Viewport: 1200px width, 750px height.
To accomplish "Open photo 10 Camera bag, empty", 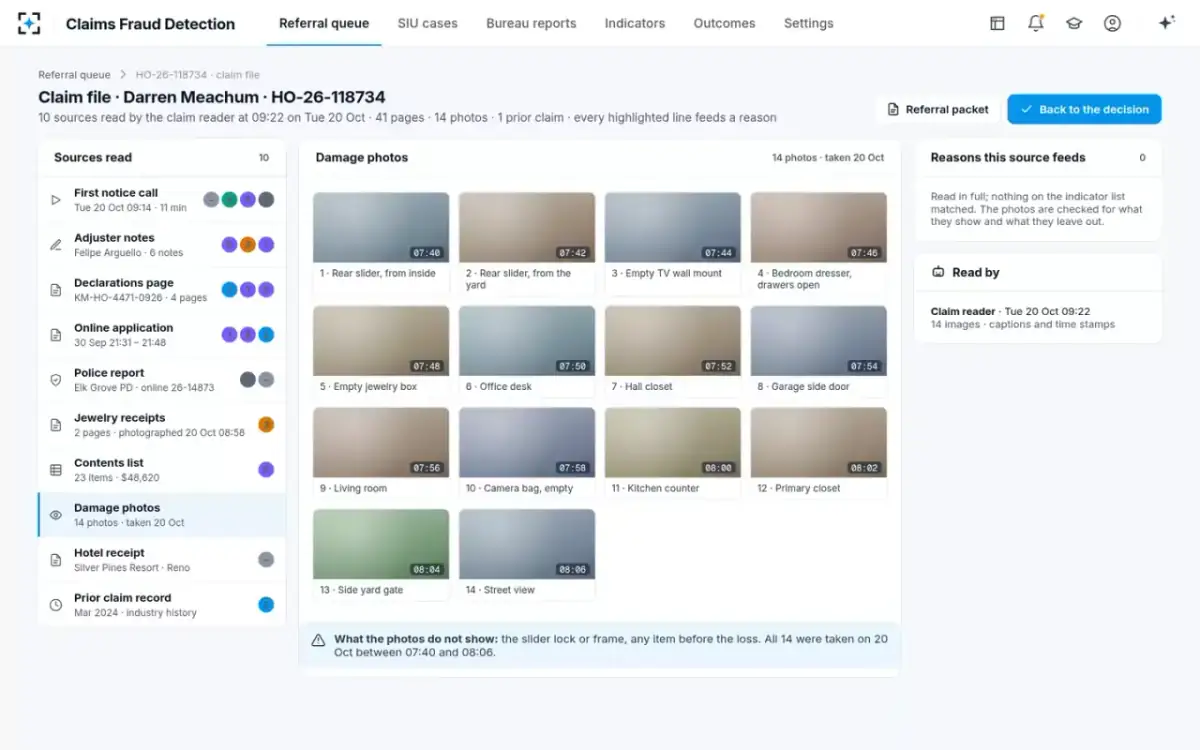I will pos(527,453).
